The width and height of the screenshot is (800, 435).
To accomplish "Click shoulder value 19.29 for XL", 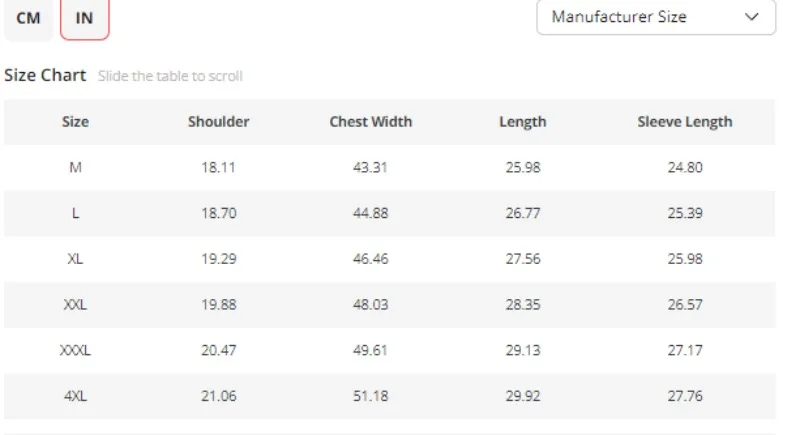I will point(219,259).
